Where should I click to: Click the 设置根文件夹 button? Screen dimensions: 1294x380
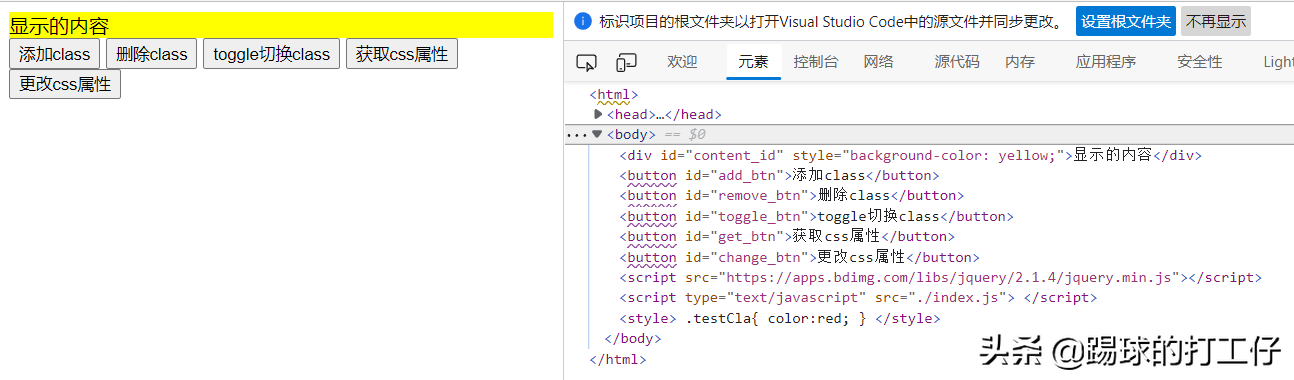[1126, 21]
